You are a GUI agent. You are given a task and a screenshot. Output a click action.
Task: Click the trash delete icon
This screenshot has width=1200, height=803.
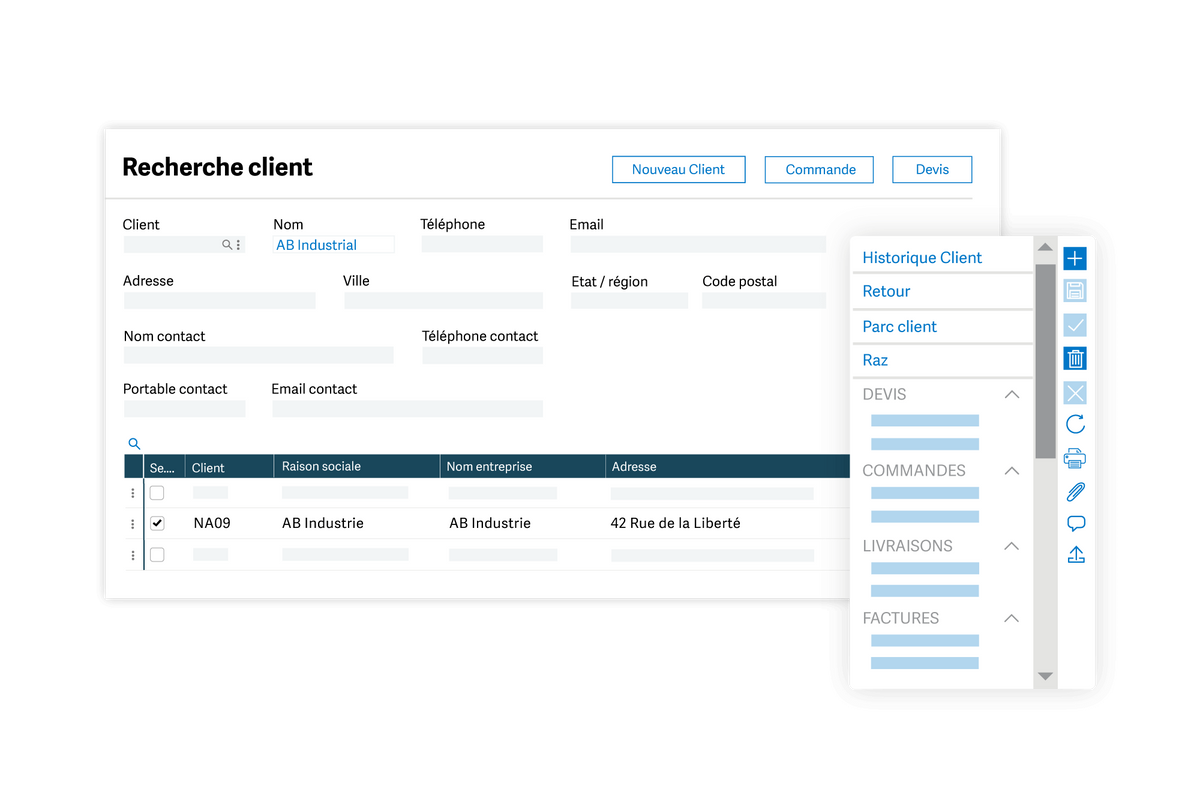[x=1075, y=359]
